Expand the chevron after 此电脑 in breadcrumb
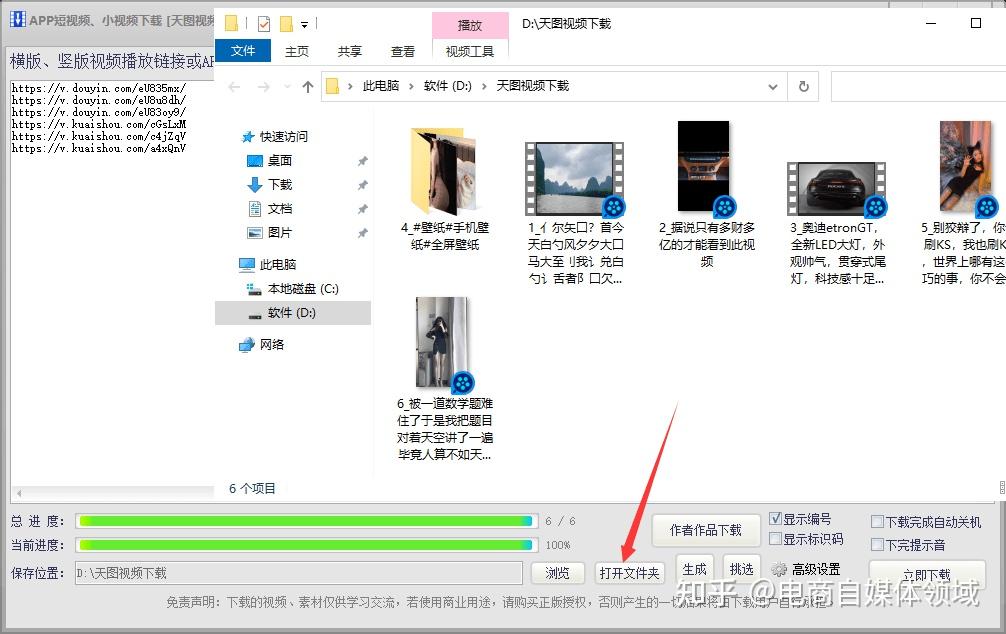The height and width of the screenshot is (634, 1006). [x=411, y=87]
